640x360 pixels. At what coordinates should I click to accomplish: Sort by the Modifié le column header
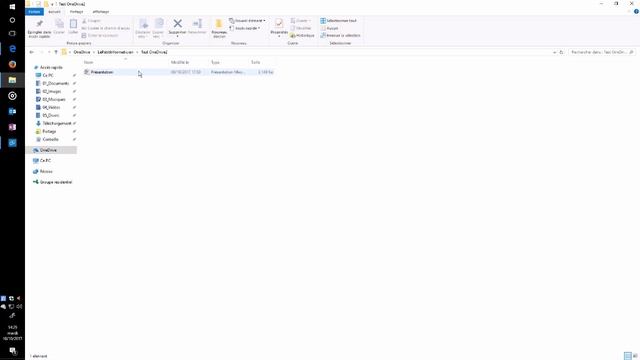click(x=180, y=62)
